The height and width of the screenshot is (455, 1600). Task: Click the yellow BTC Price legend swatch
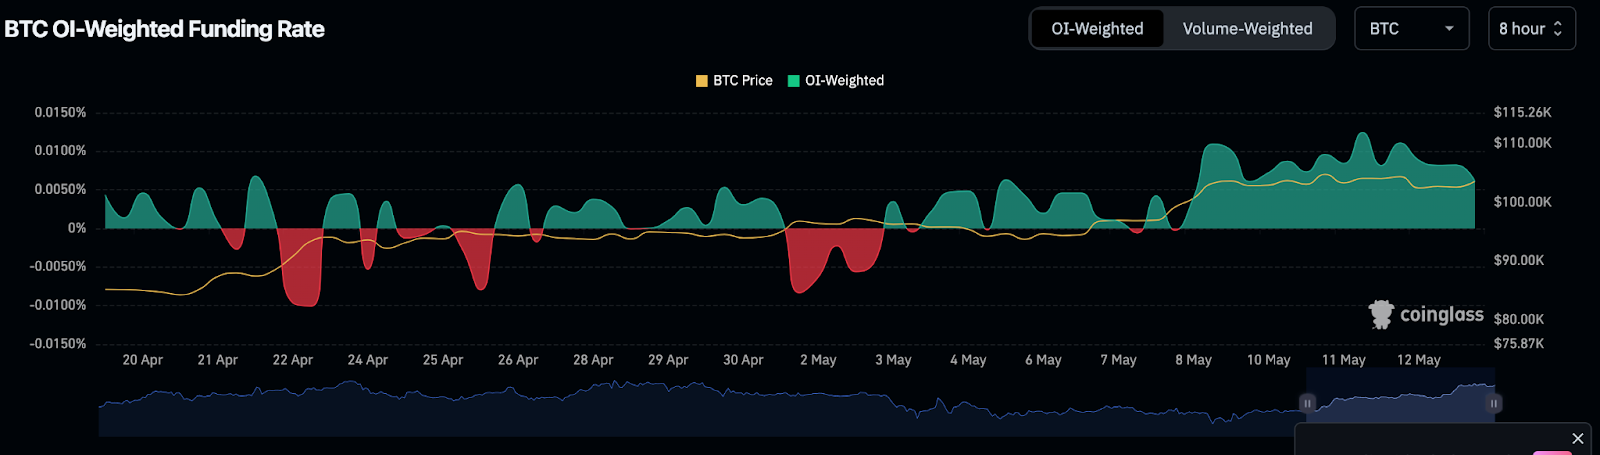(x=702, y=81)
